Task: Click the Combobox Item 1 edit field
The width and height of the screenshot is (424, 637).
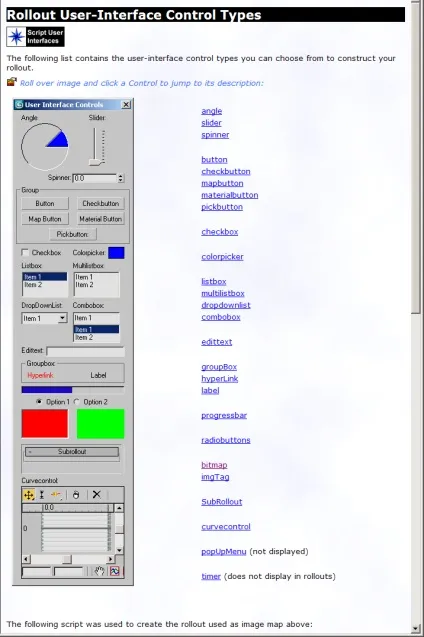Action: point(96,318)
